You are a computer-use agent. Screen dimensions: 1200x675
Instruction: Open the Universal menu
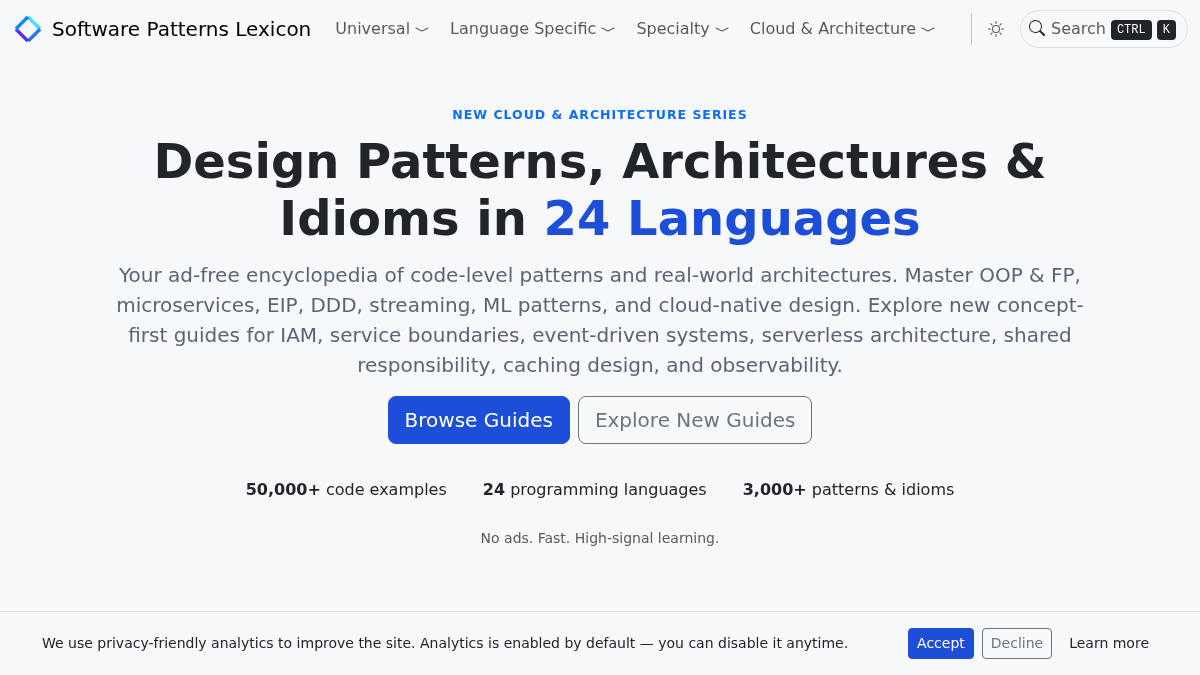[382, 29]
